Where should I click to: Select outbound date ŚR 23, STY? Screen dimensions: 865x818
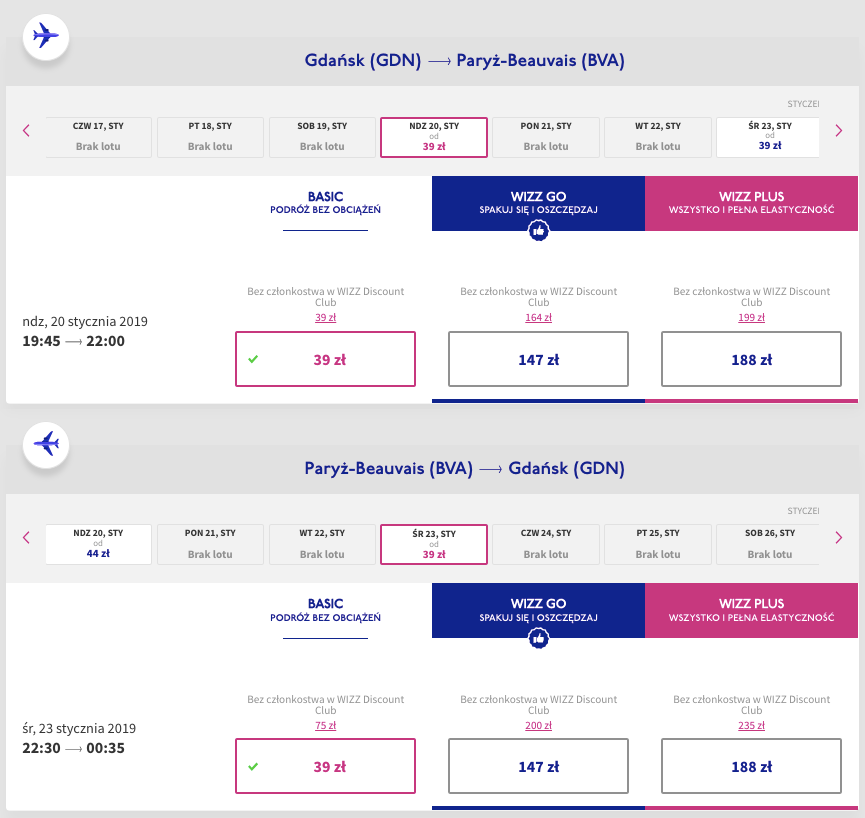768,137
